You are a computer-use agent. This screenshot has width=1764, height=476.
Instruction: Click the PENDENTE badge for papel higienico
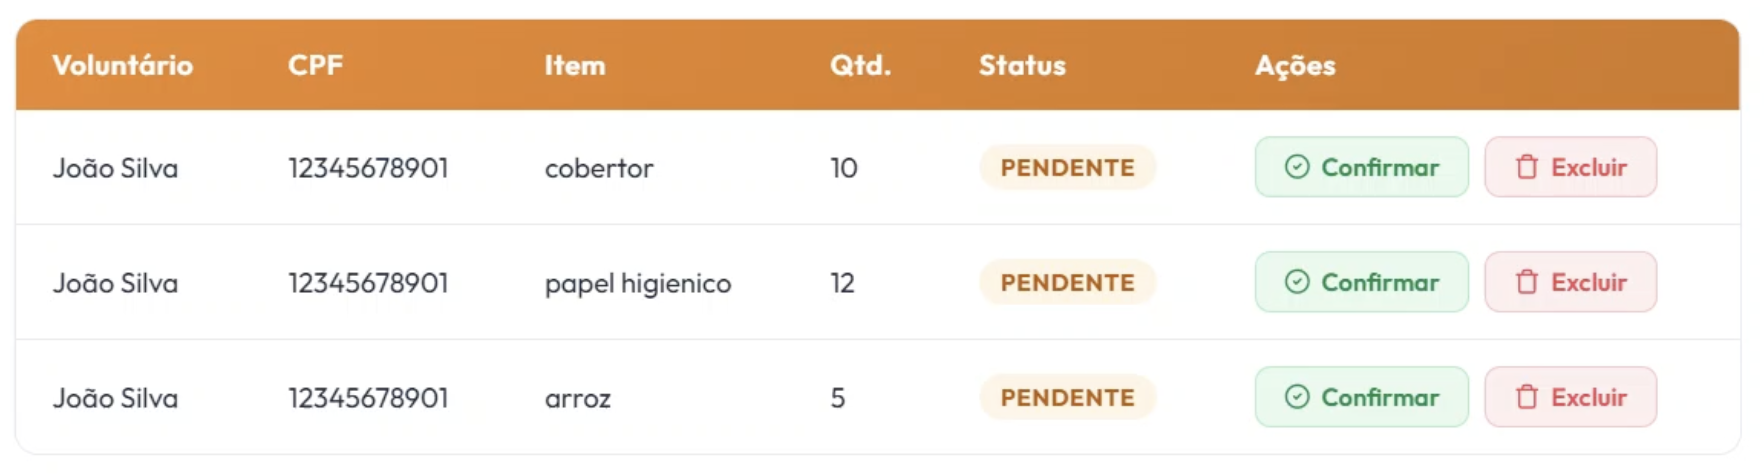coord(1068,282)
